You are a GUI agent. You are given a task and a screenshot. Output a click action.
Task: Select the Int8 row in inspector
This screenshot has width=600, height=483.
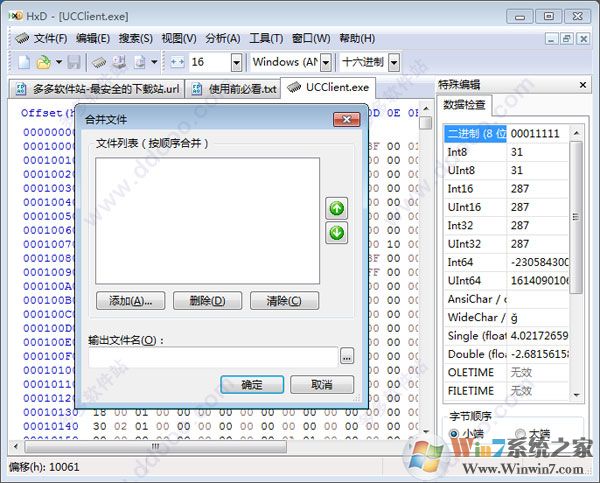[x=506, y=152]
